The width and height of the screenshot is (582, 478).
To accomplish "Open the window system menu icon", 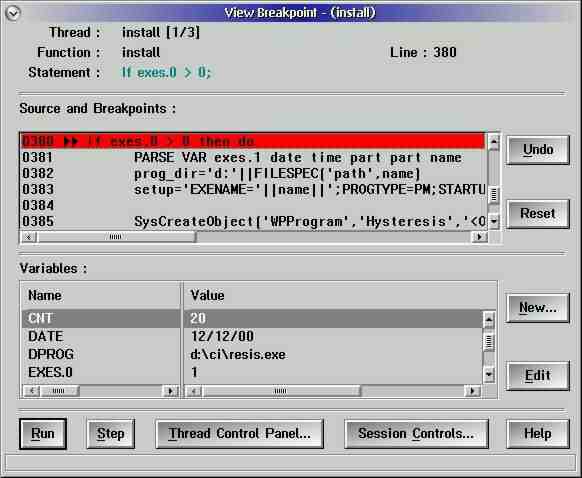I will 13,13.
